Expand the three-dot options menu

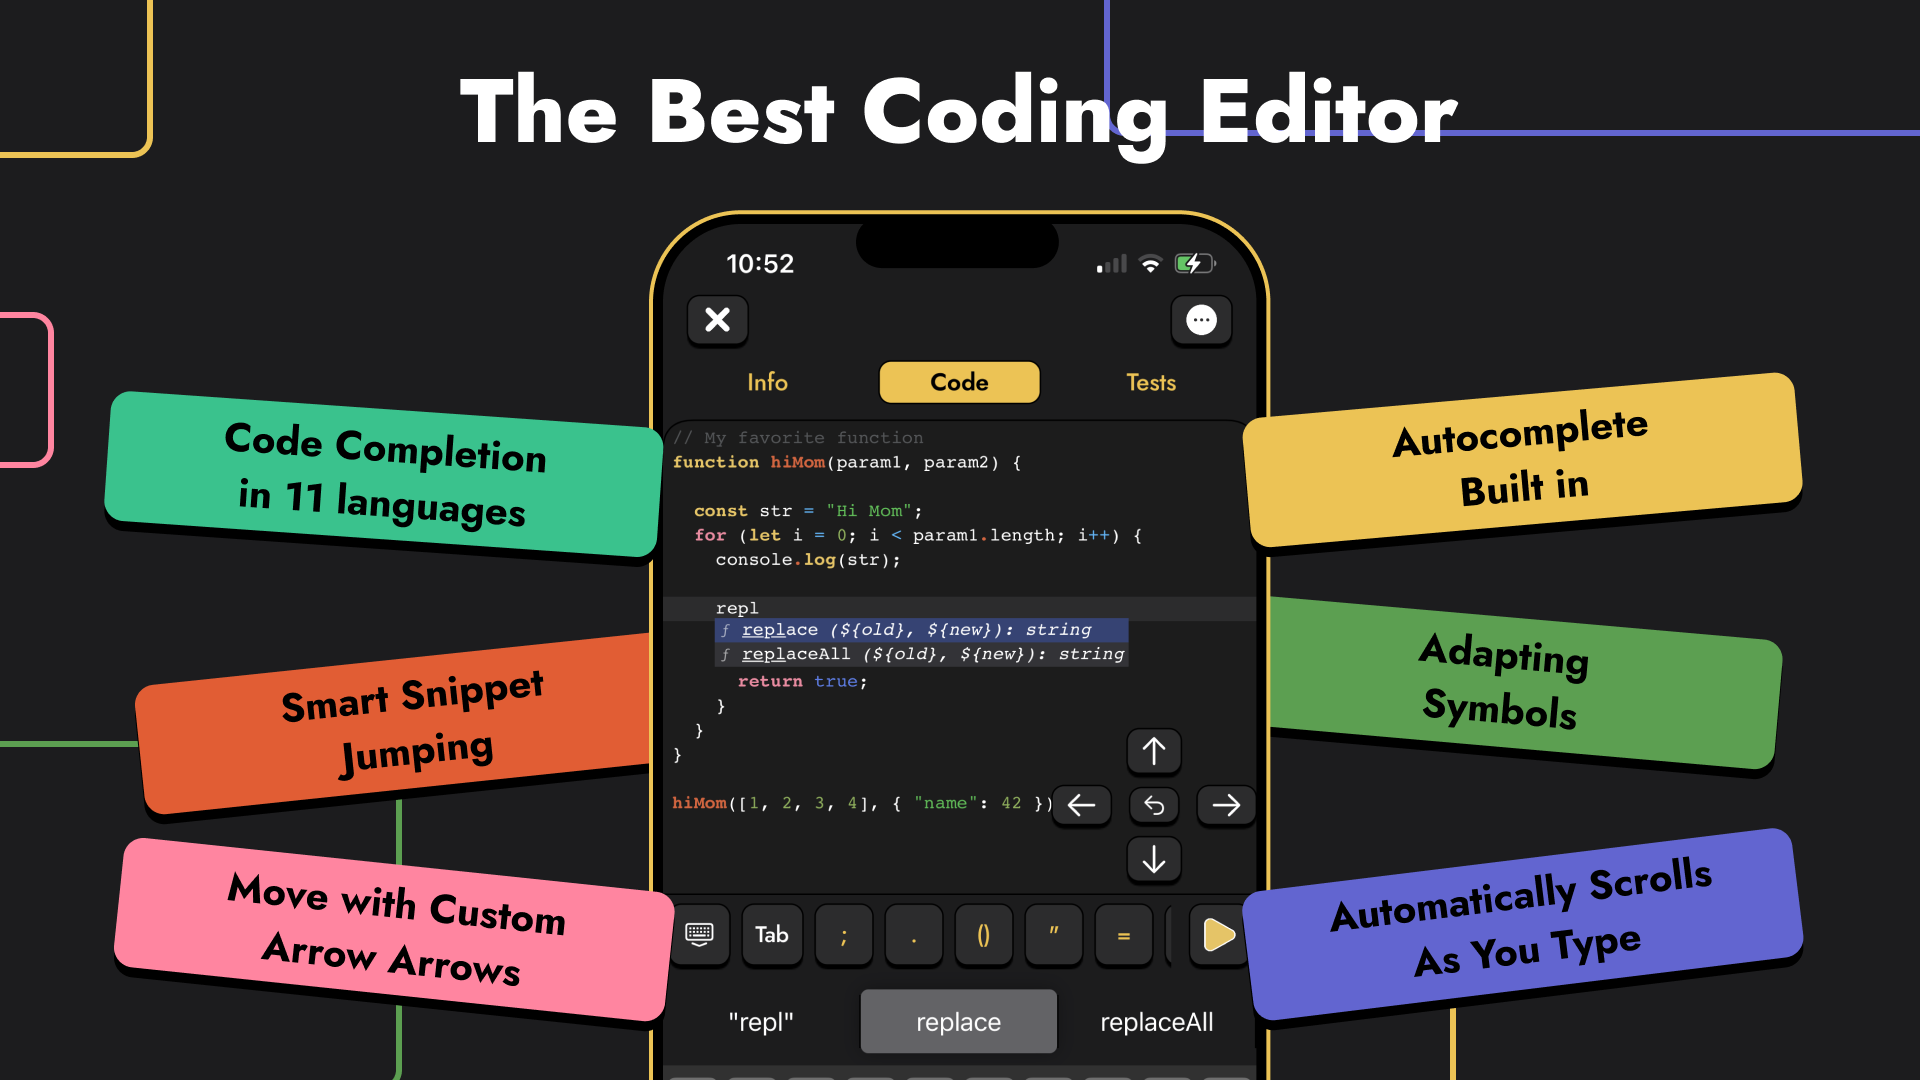pos(1201,320)
